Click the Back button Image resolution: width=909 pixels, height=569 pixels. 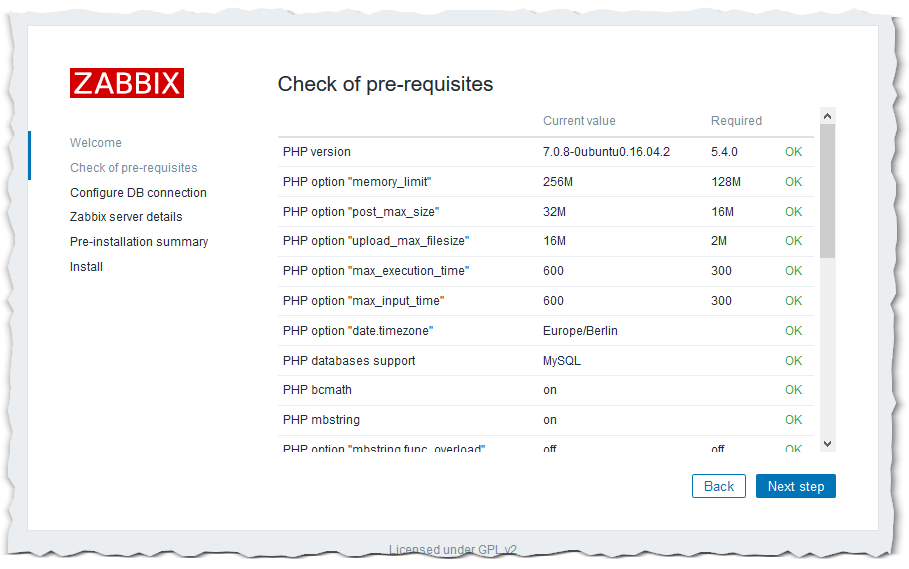point(719,486)
